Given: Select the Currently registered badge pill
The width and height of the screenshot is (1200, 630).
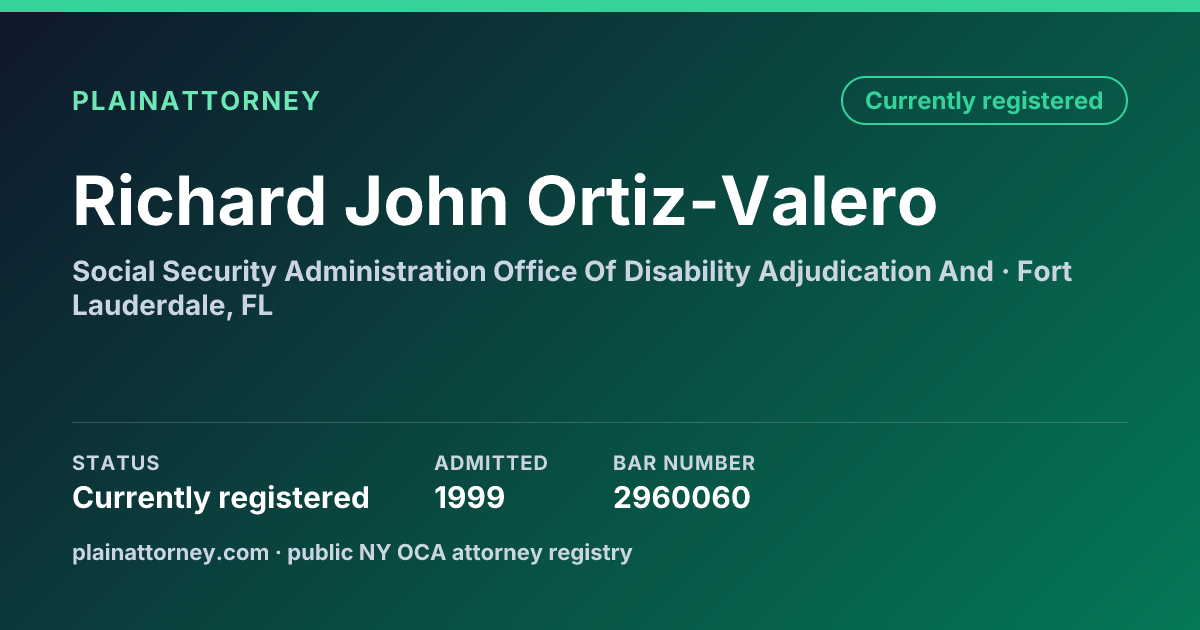Looking at the screenshot, I should (984, 101).
